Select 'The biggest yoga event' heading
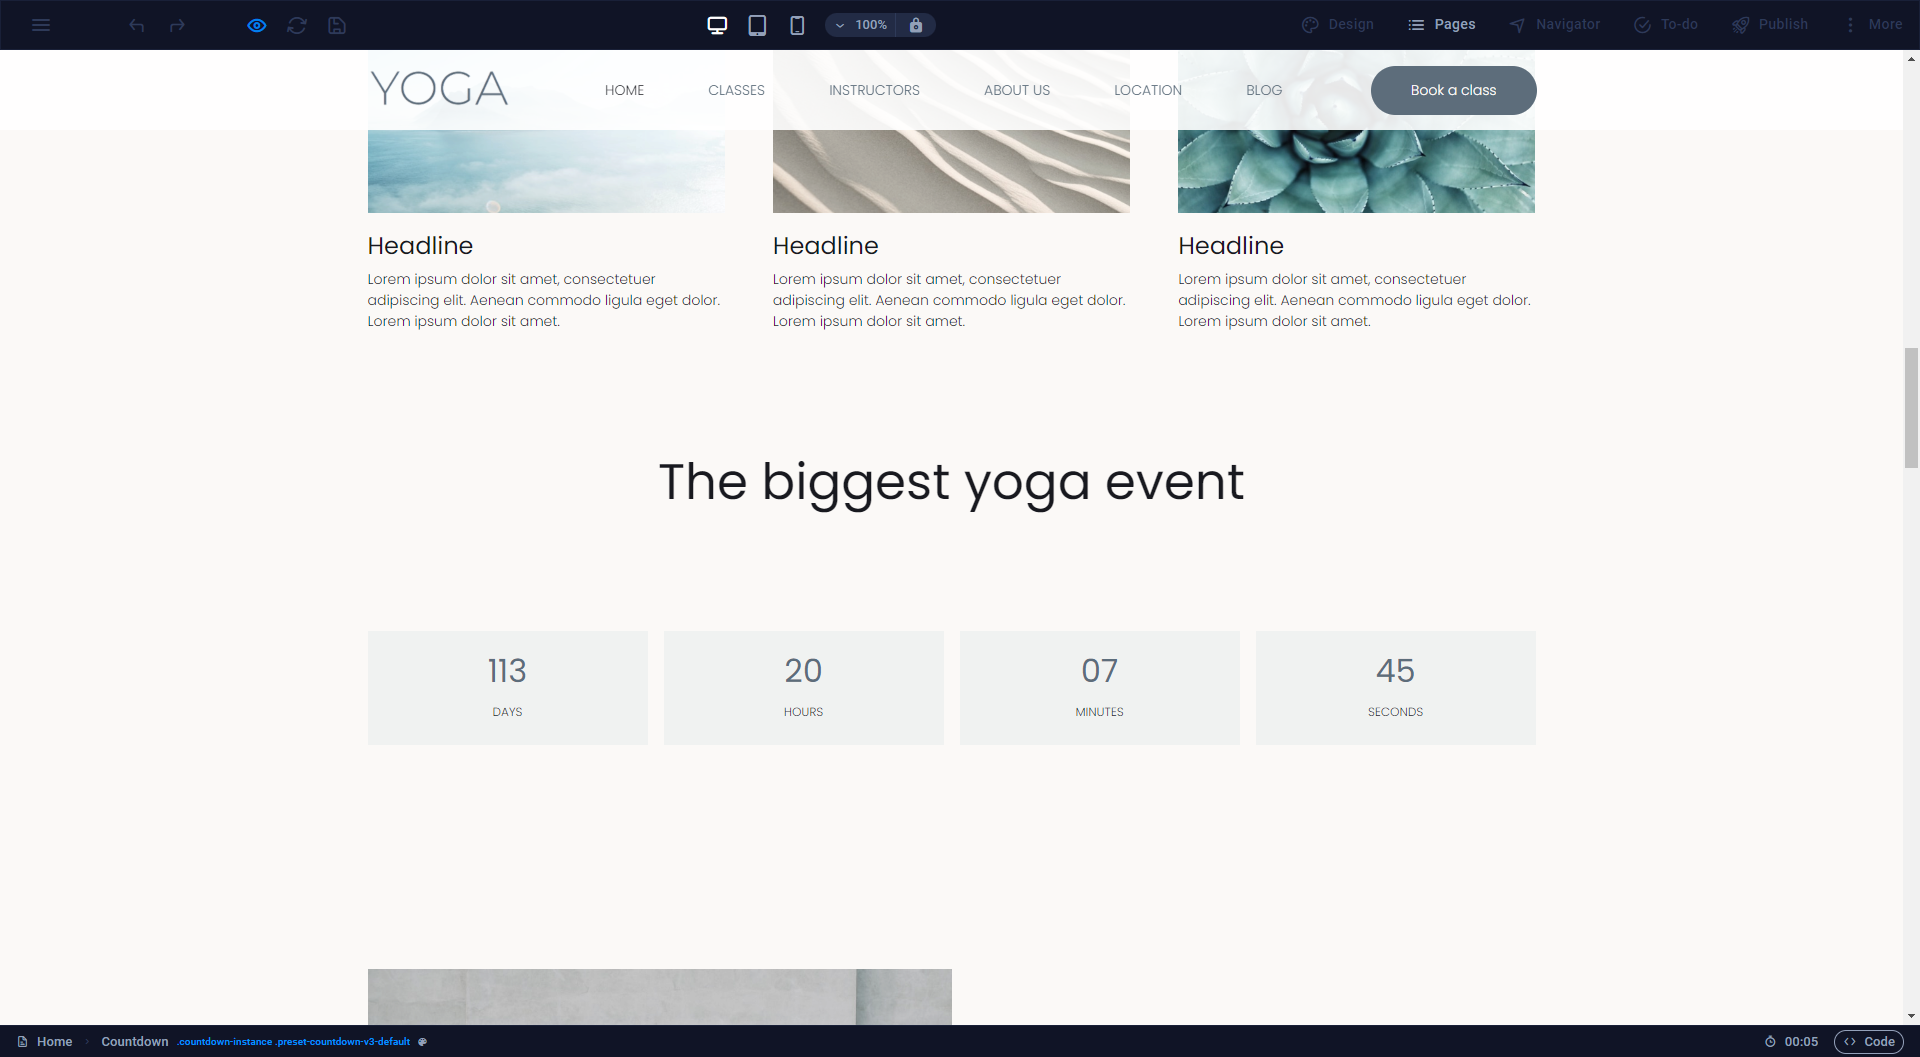Image resolution: width=1920 pixels, height=1057 pixels. [x=951, y=483]
